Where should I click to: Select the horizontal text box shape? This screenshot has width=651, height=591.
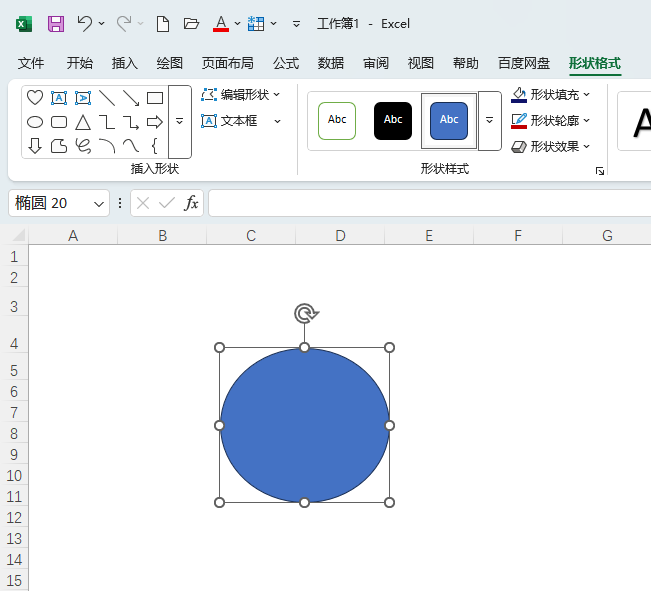click(59, 98)
